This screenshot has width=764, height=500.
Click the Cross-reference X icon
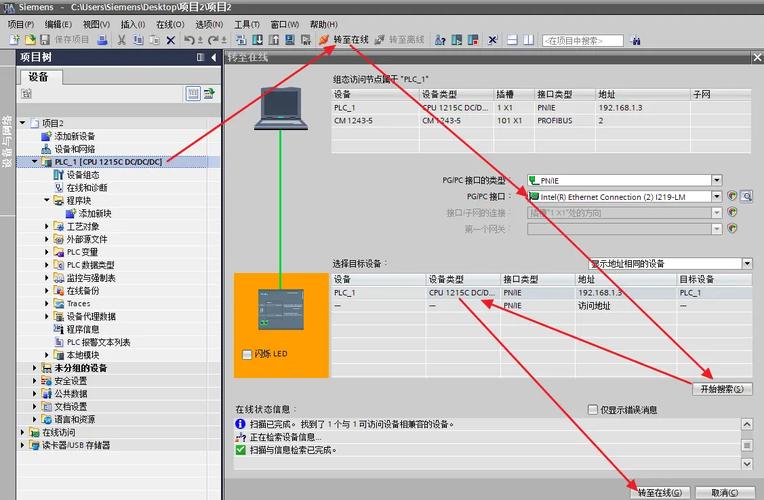point(493,40)
